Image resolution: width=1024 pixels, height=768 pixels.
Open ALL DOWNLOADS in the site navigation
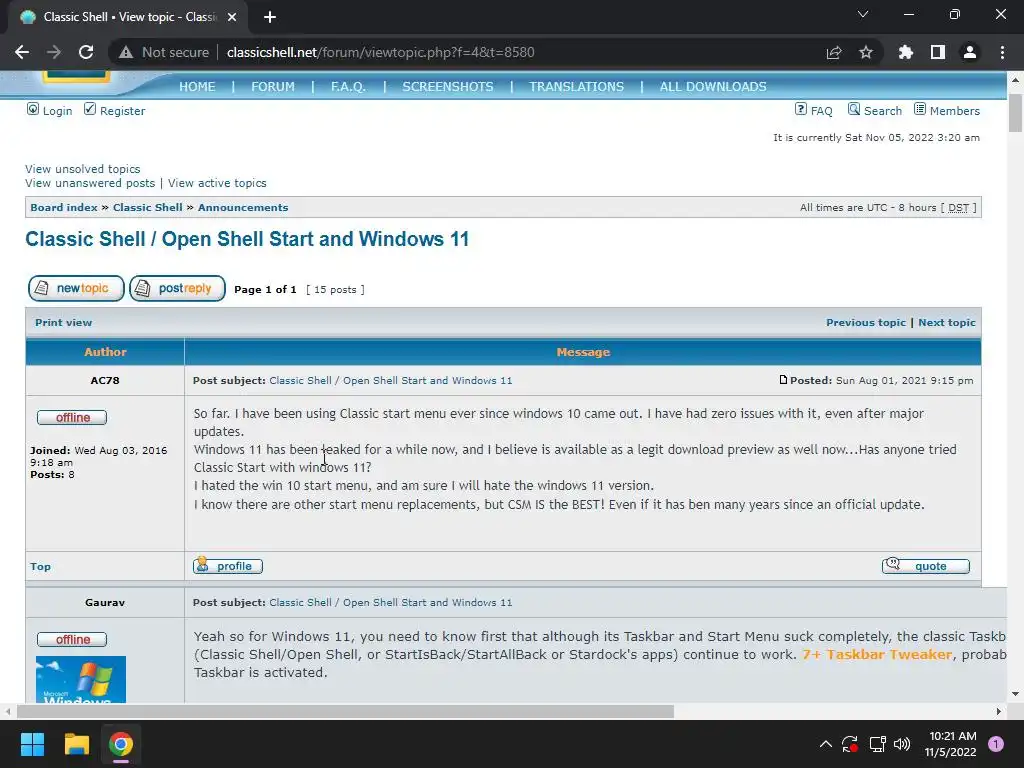(x=713, y=86)
